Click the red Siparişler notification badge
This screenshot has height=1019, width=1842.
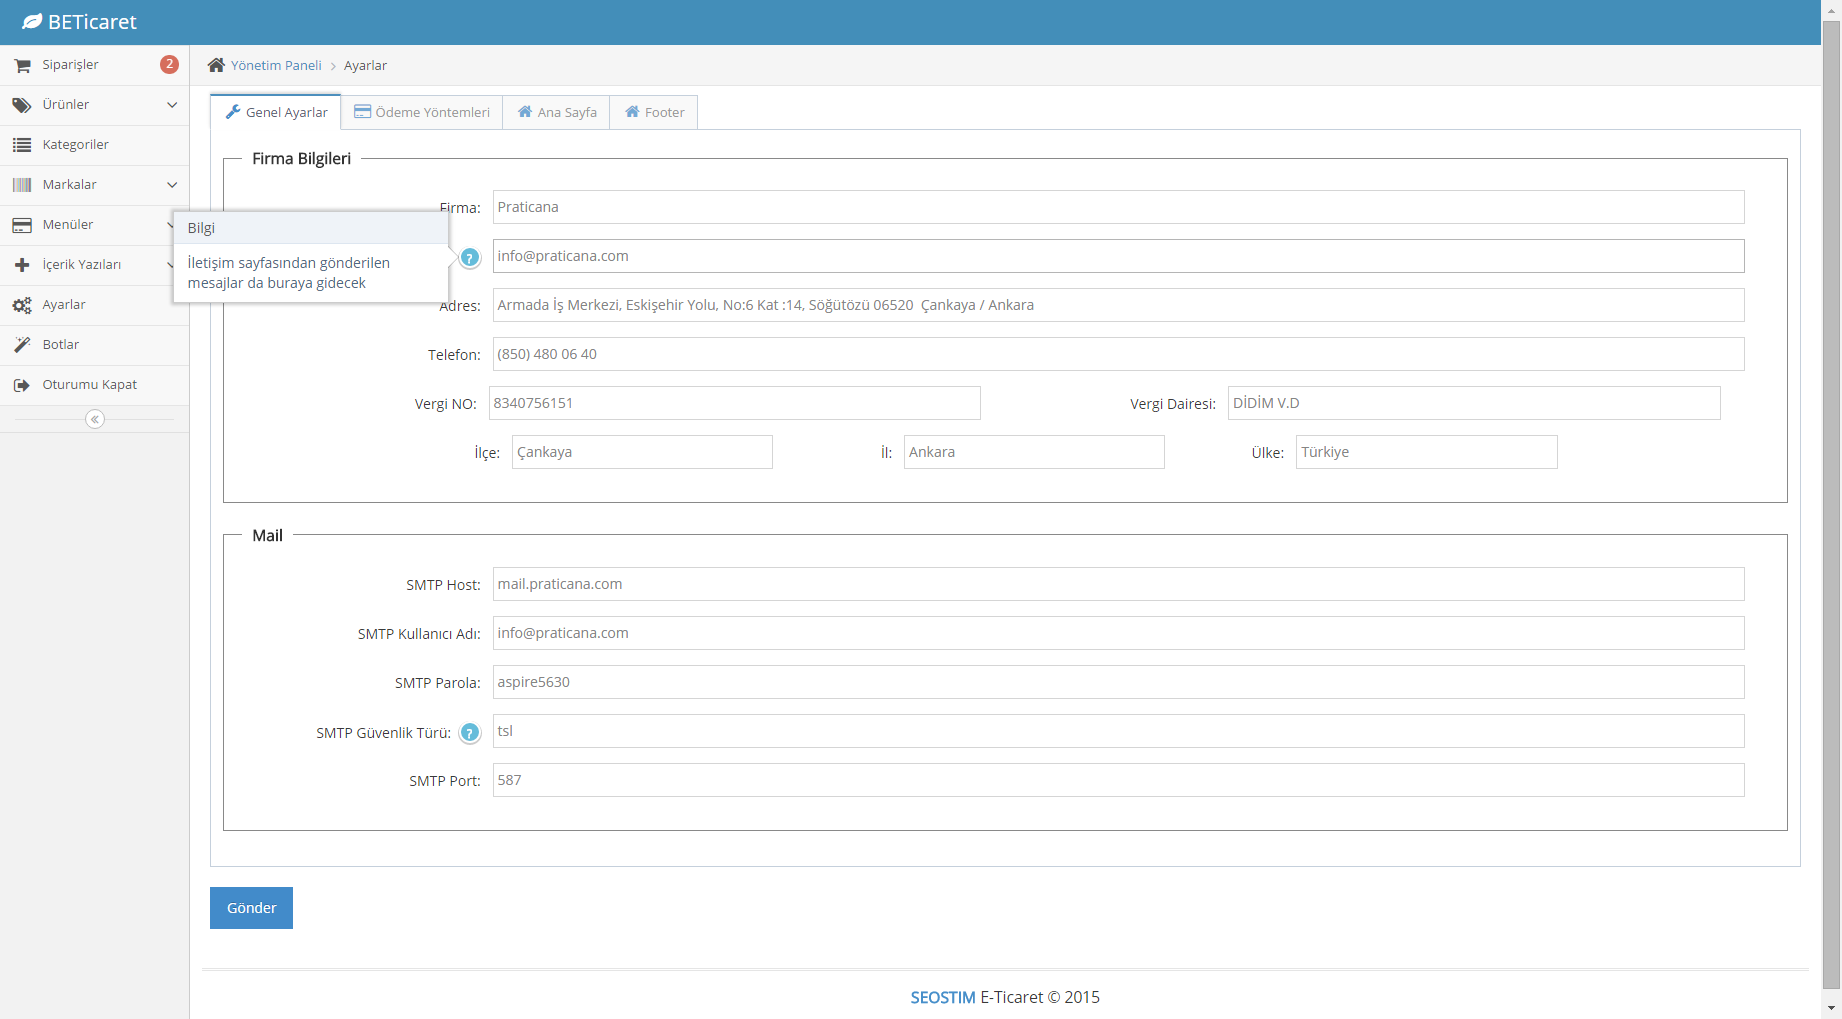pyautogui.click(x=169, y=64)
